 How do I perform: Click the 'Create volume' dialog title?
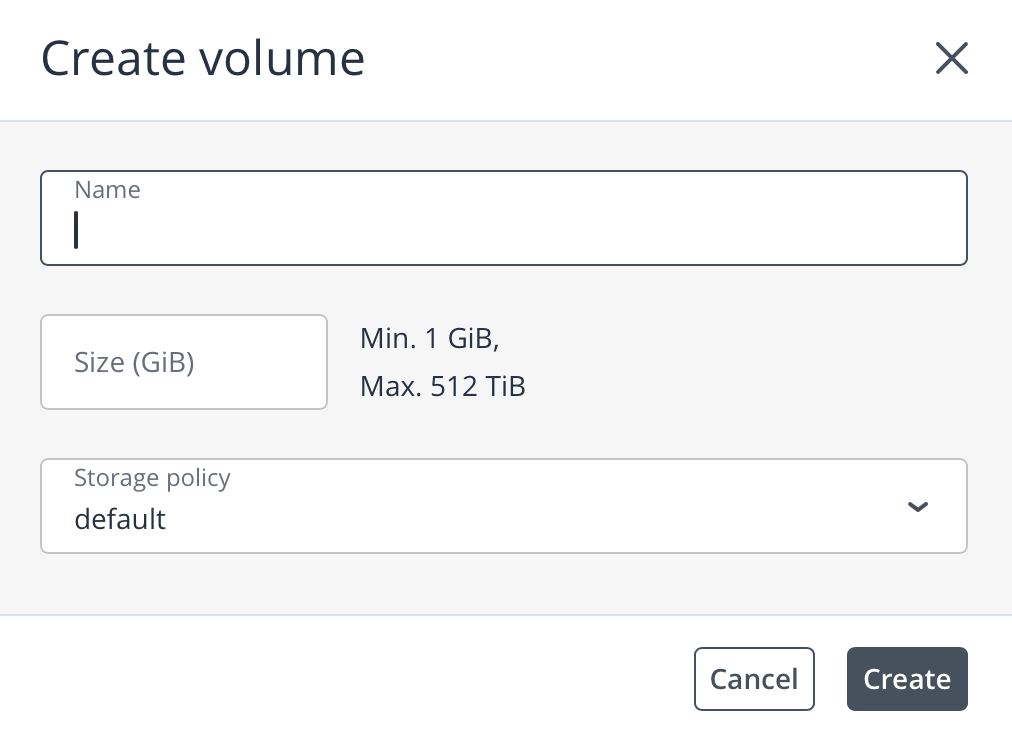pyautogui.click(x=202, y=58)
